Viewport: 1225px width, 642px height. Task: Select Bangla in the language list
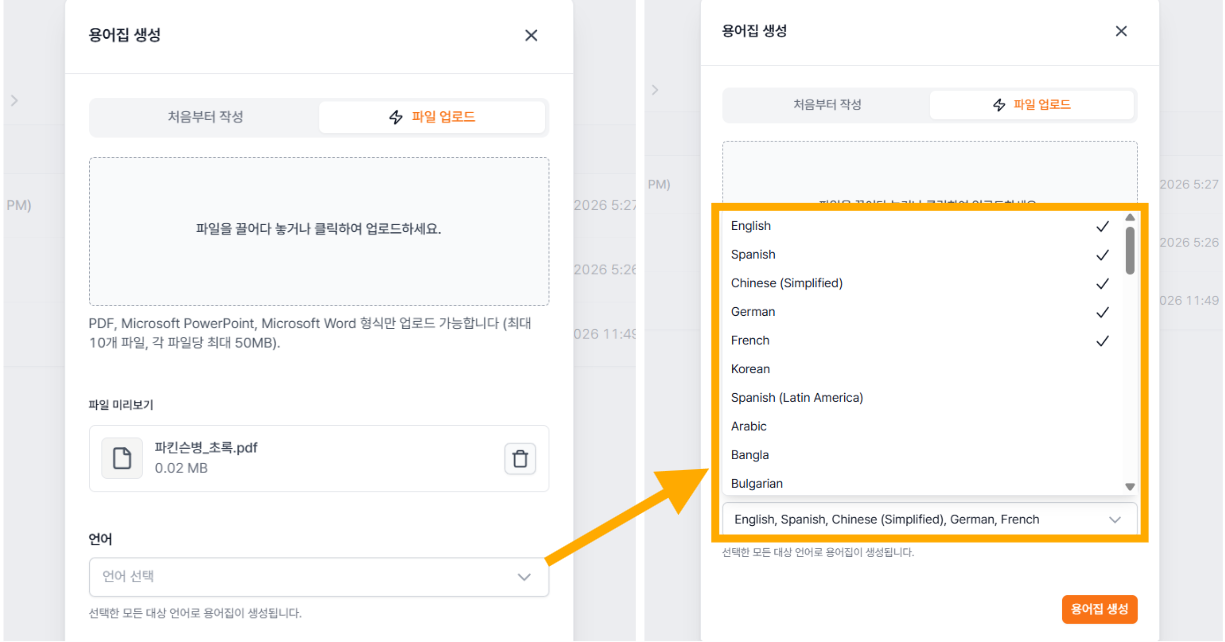tap(921, 455)
